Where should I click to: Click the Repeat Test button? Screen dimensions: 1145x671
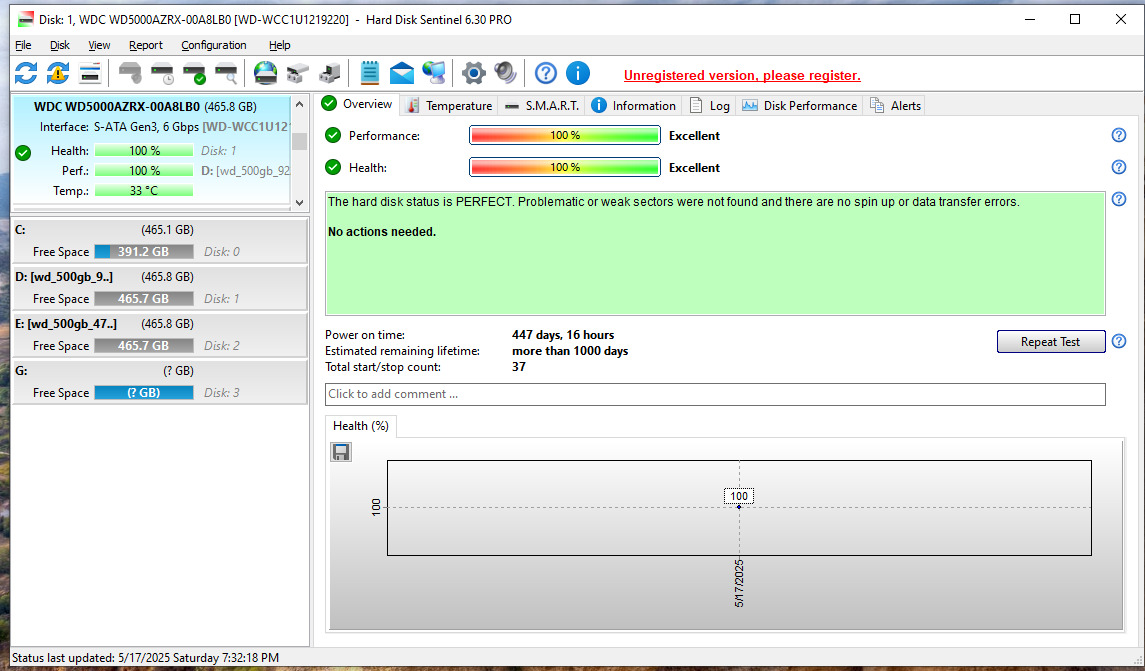[x=1051, y=342]
